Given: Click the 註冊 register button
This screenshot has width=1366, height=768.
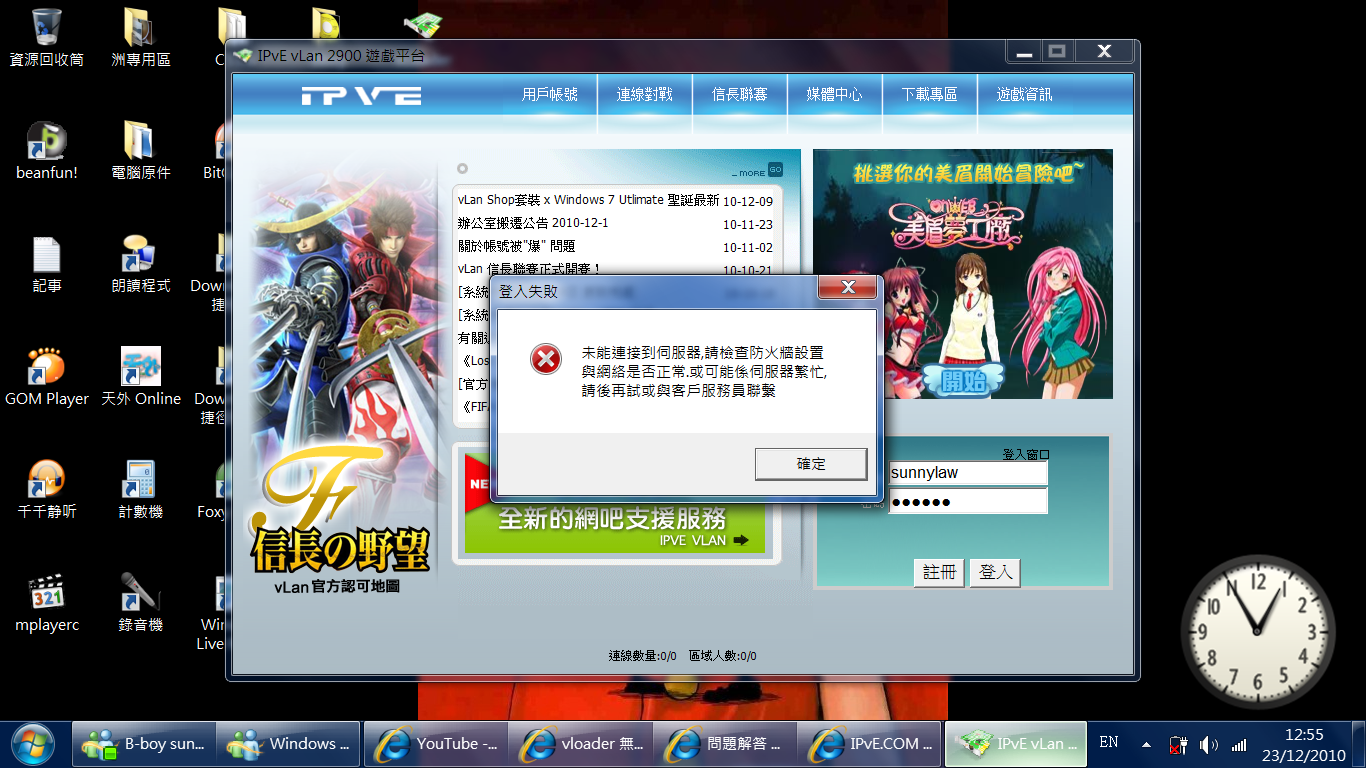Looking at the screenshot, I should pos(939,573).
